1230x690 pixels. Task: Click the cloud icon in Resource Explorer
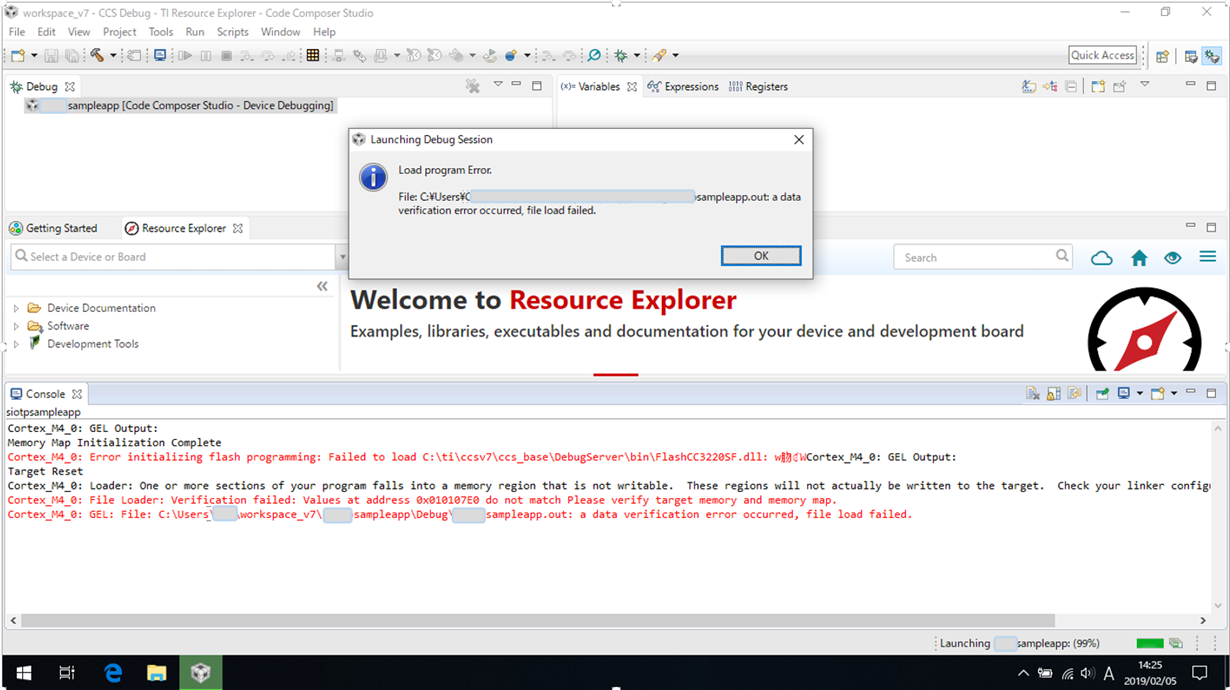coord(1101,257)
